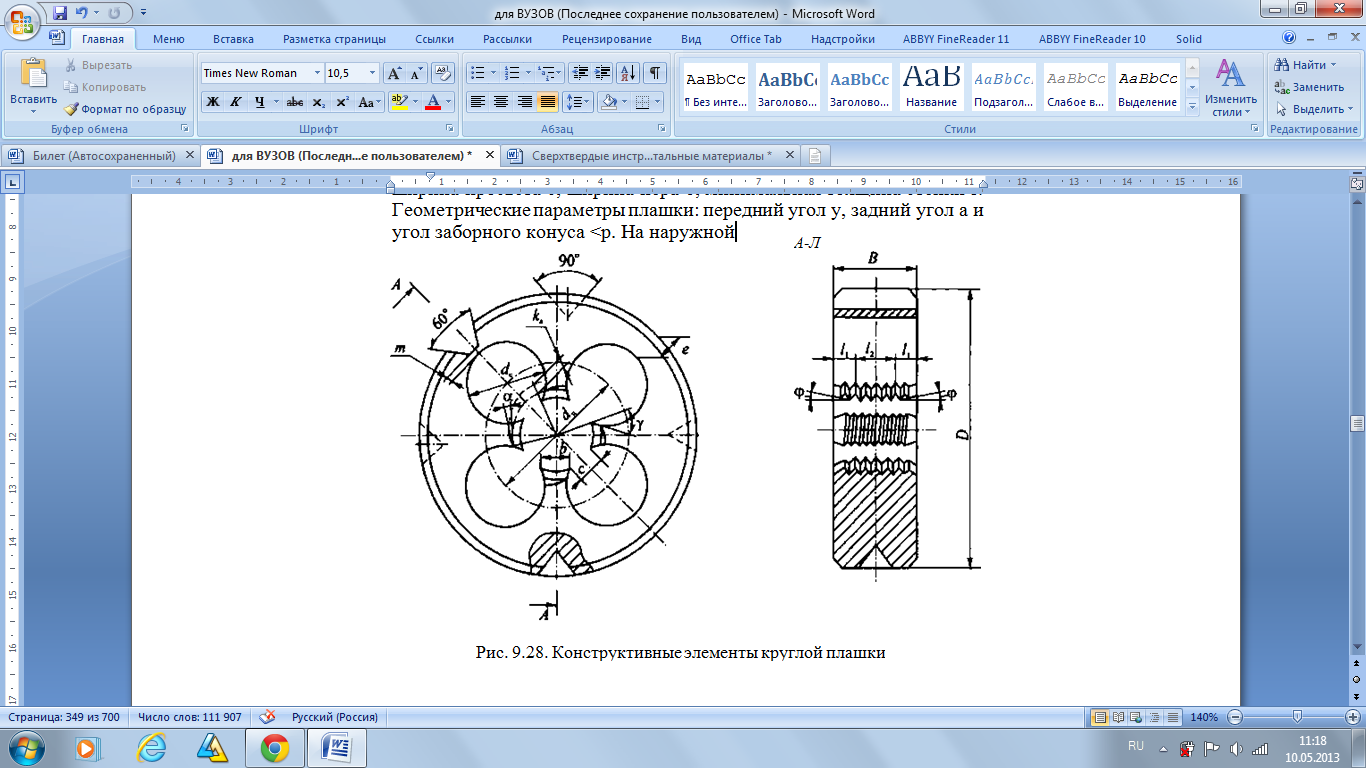The image size is (1366, 768).
Task: Click the zoom slider handle
Action: tap(1297, 717)
